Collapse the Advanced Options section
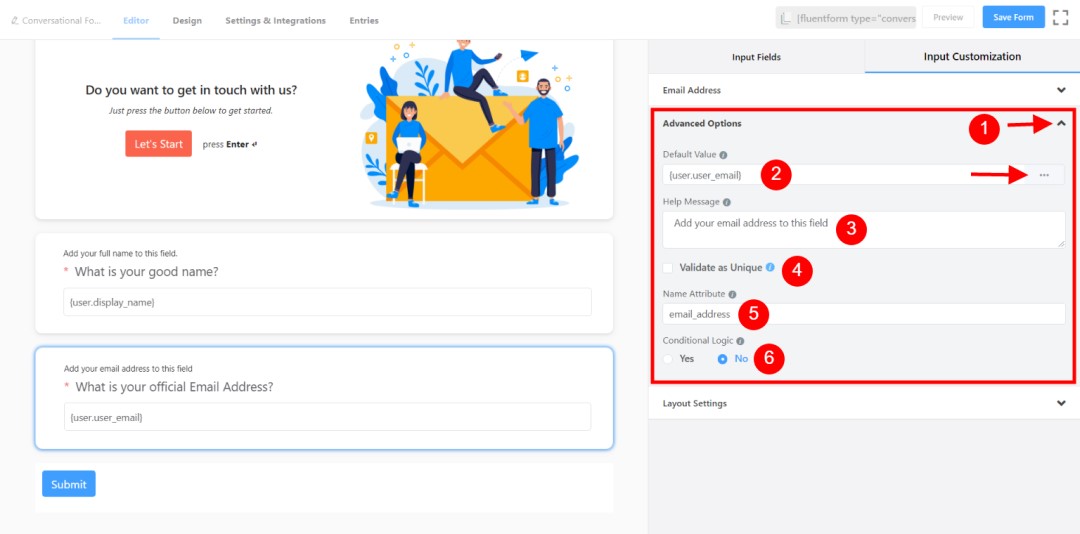 point(1061,123)
